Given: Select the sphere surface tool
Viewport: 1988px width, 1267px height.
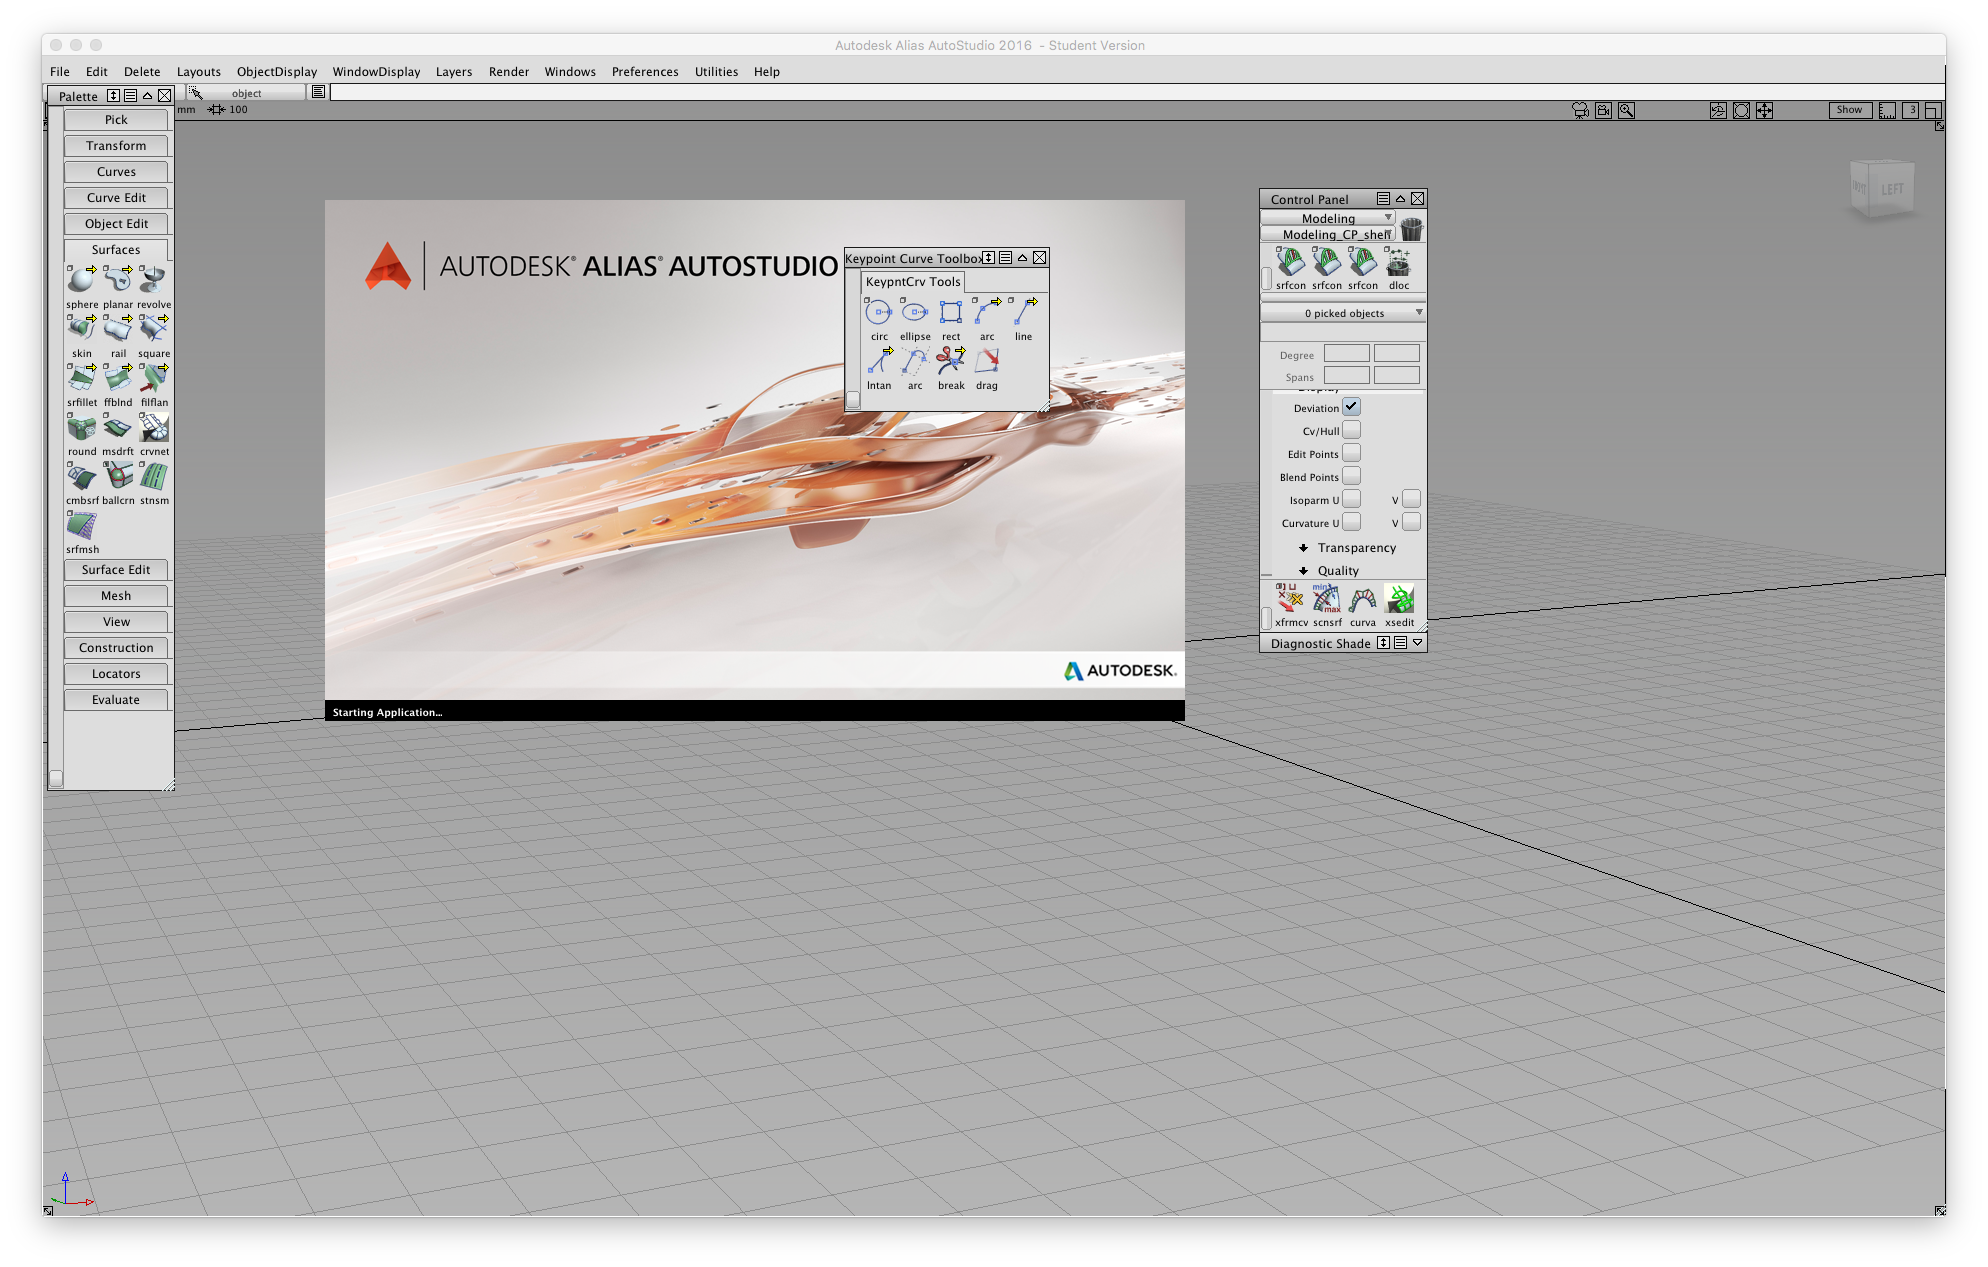Looking at the screenshot, I should [81, 280].
